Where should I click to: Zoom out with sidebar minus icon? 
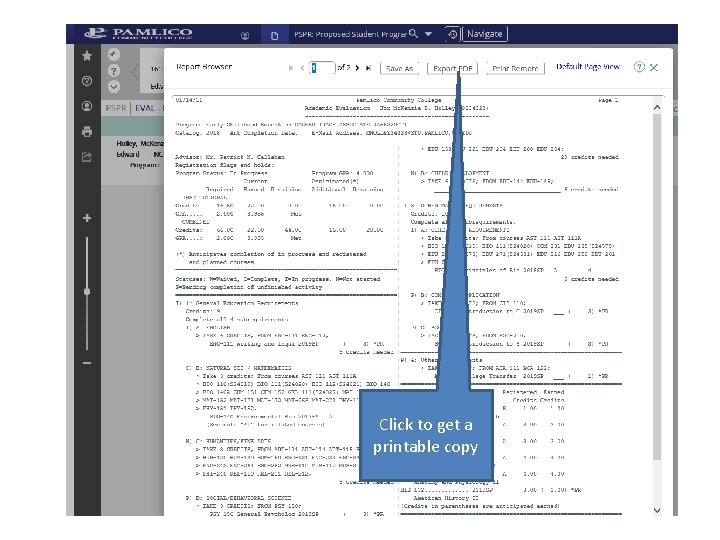pos(87,363)
